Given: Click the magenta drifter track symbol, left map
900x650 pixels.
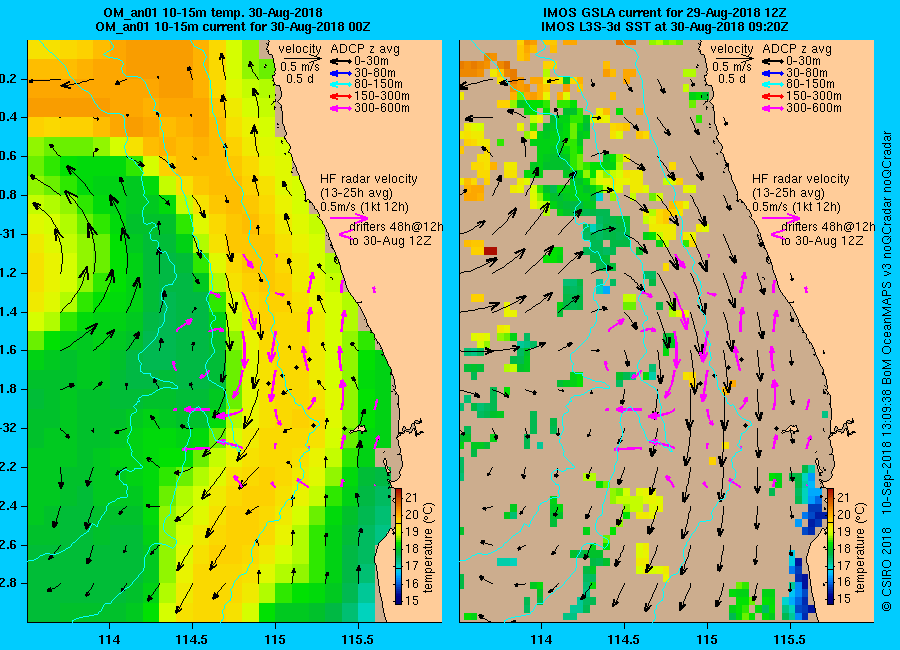Looking at the screenshot, I should click(344, 232).
